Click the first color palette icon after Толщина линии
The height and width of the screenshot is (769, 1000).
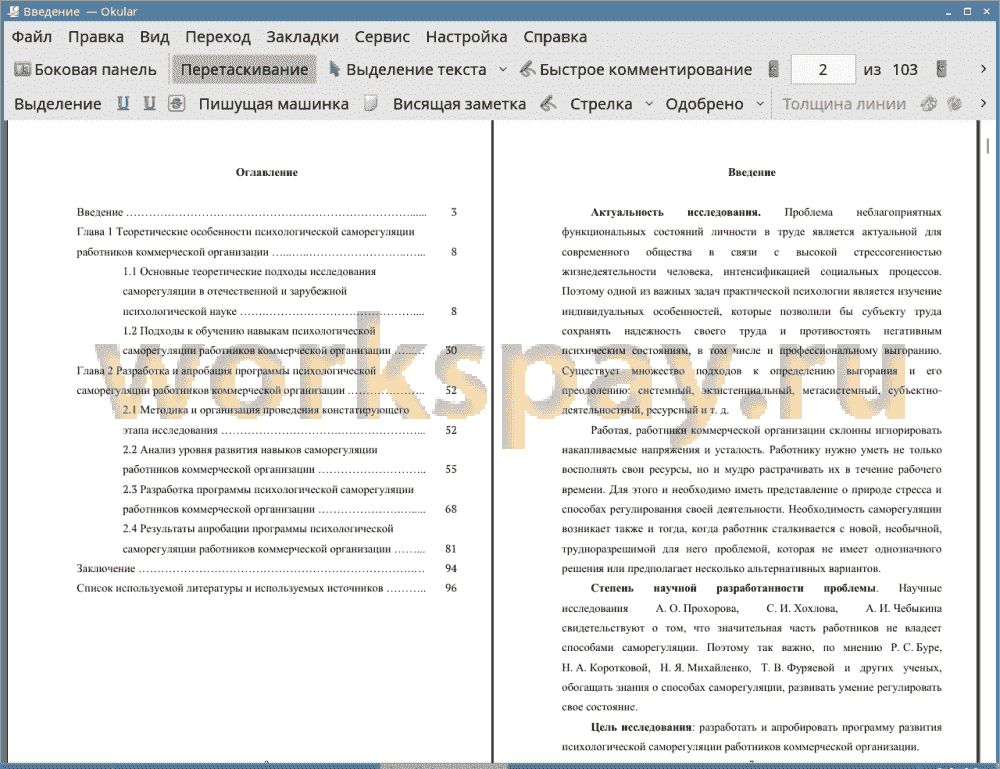929,103
